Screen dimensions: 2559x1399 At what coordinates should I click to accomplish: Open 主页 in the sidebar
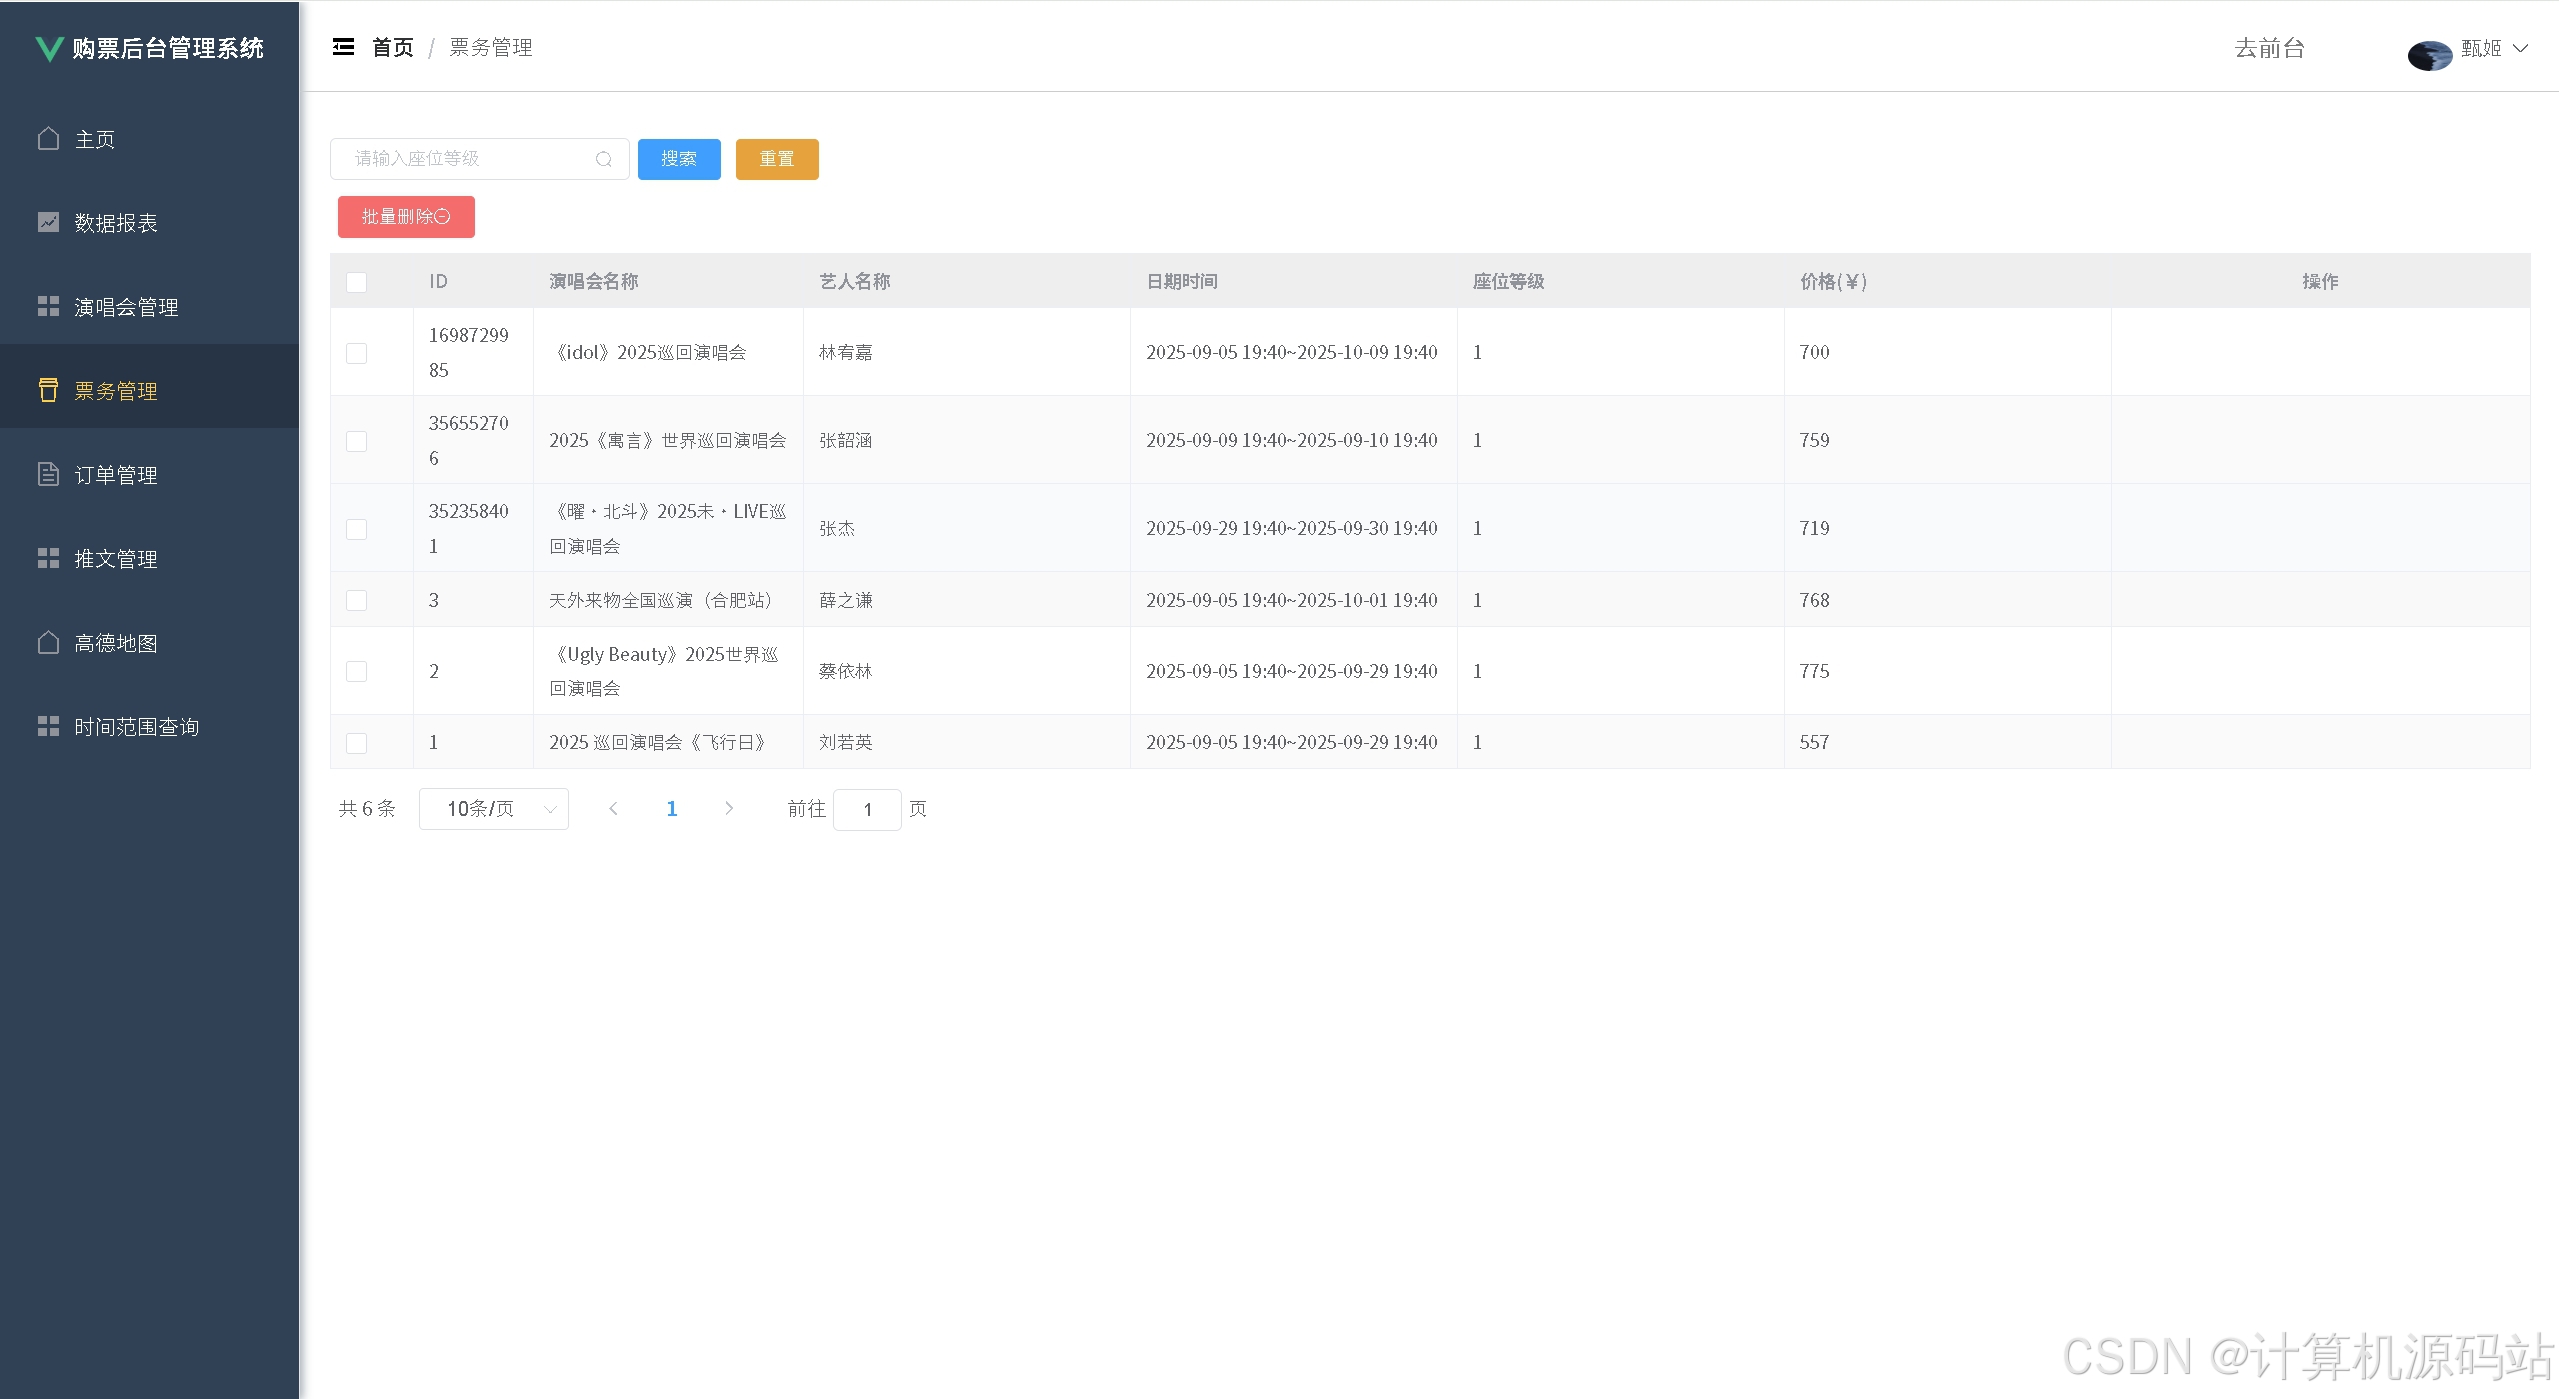click(149, 139)
